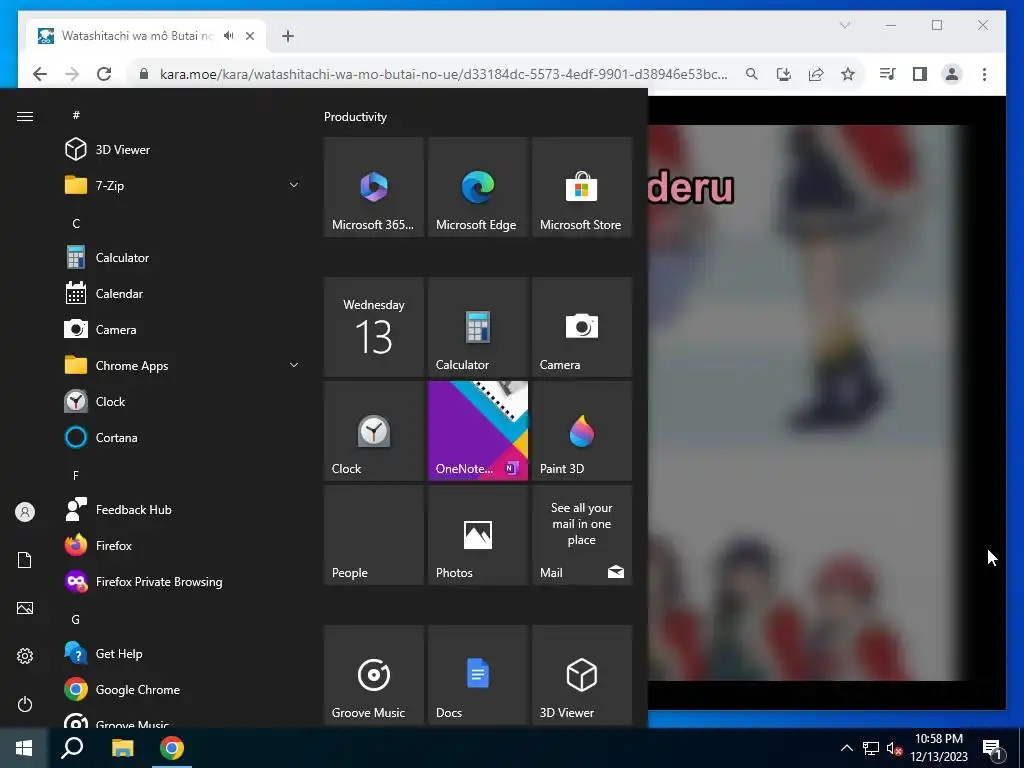
Task: Go back in Chrome history
Action: (x=40, y=74)
